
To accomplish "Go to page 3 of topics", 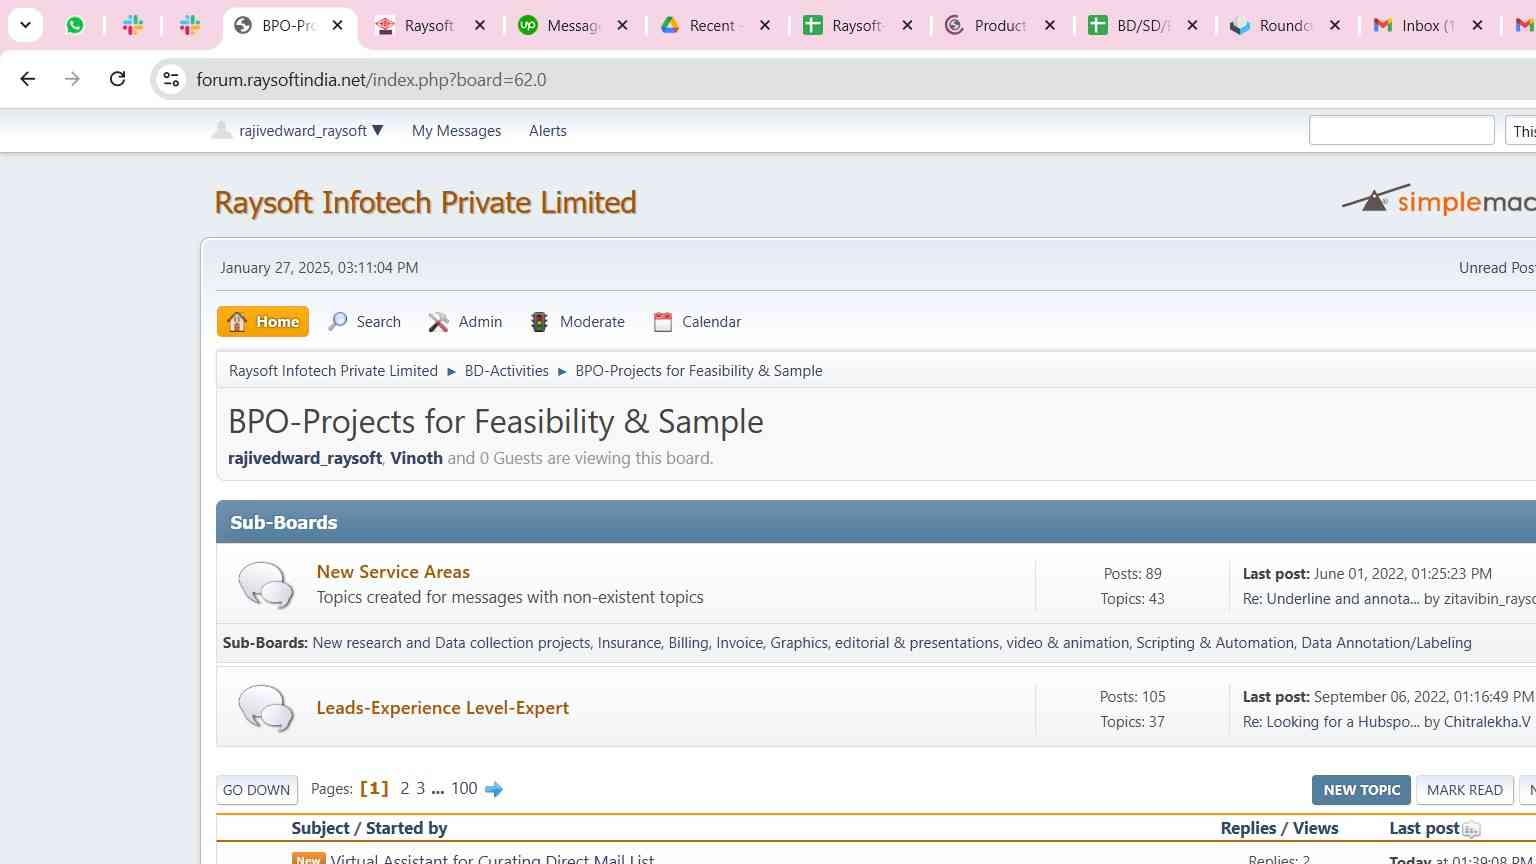I will tap(420, 789).
